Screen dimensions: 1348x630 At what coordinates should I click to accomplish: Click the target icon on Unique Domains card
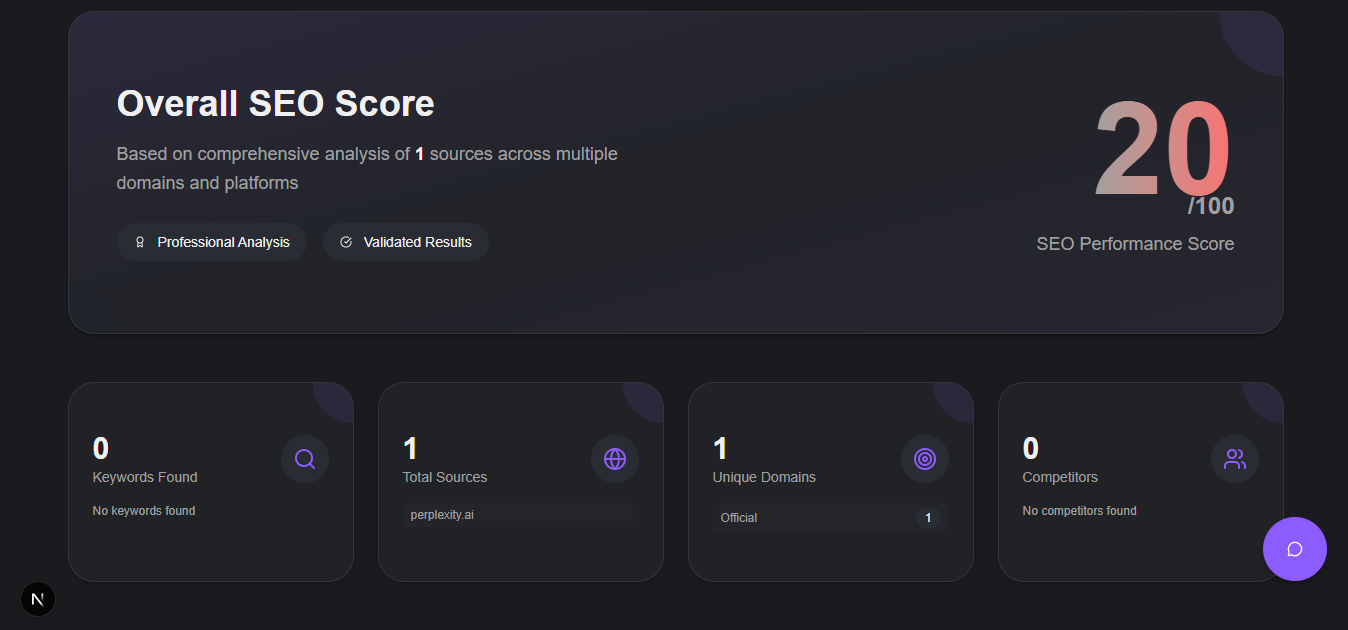coord(925,459)
